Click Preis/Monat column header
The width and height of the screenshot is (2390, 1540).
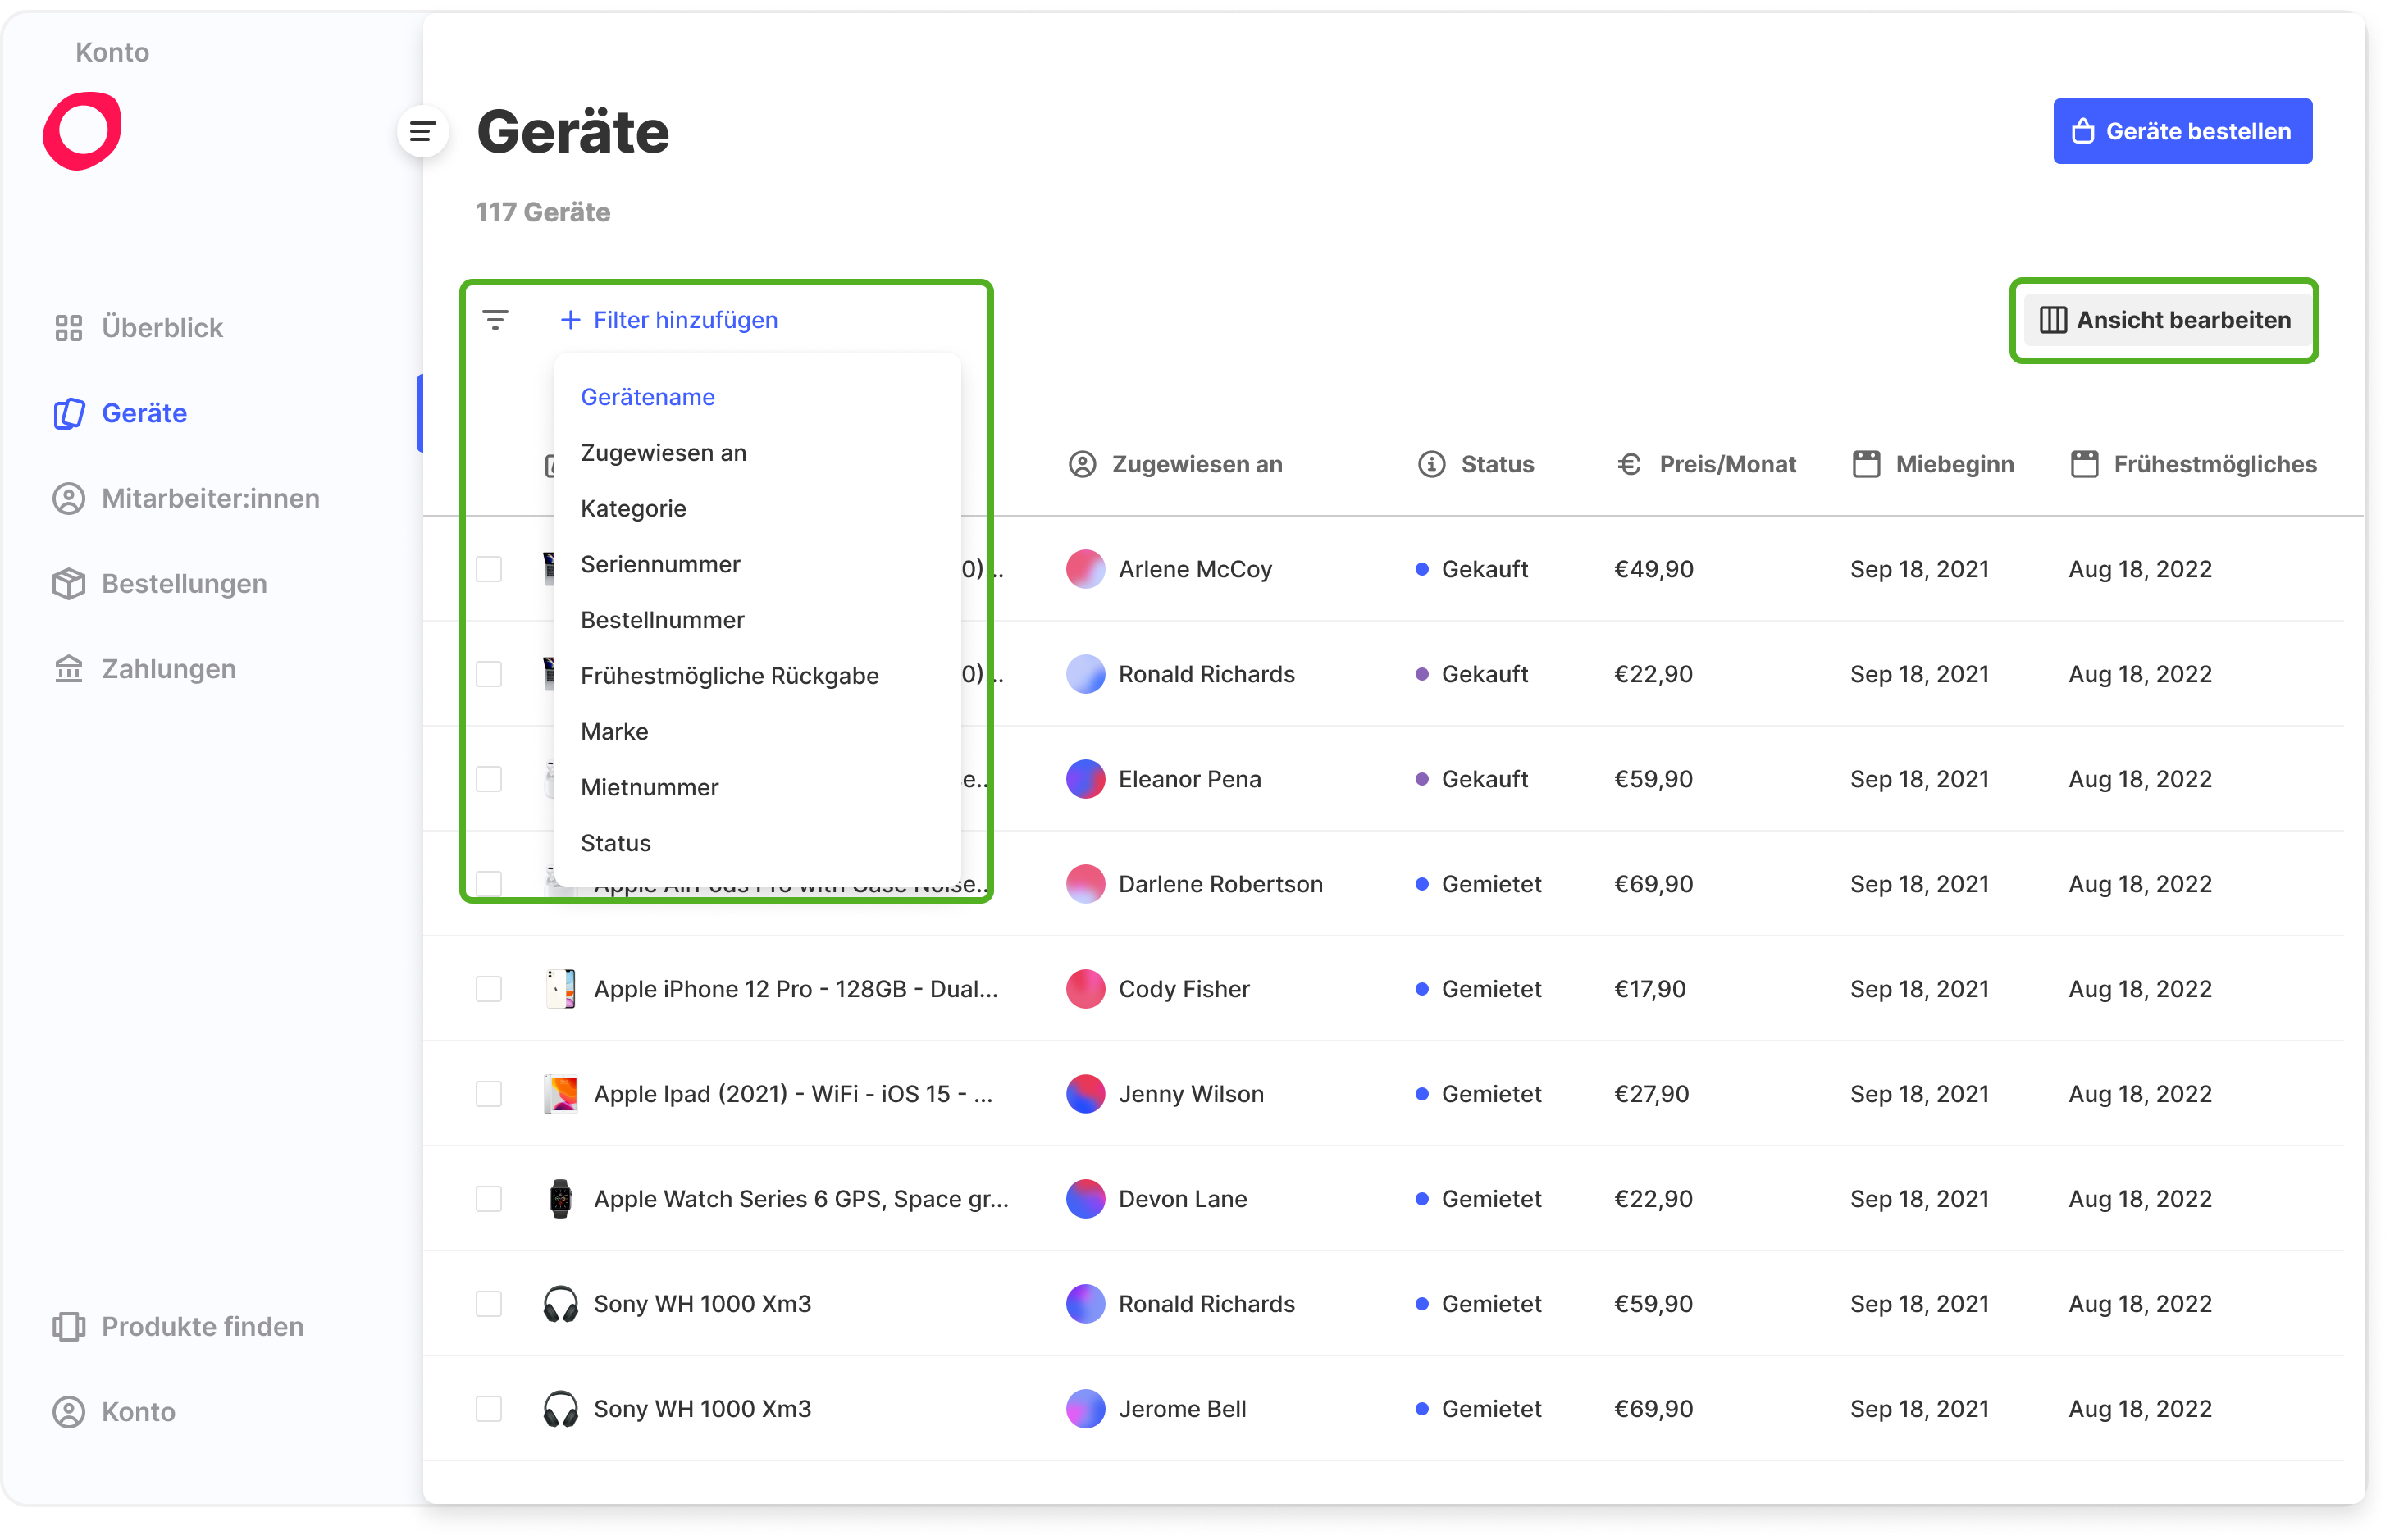point(1706,464)
